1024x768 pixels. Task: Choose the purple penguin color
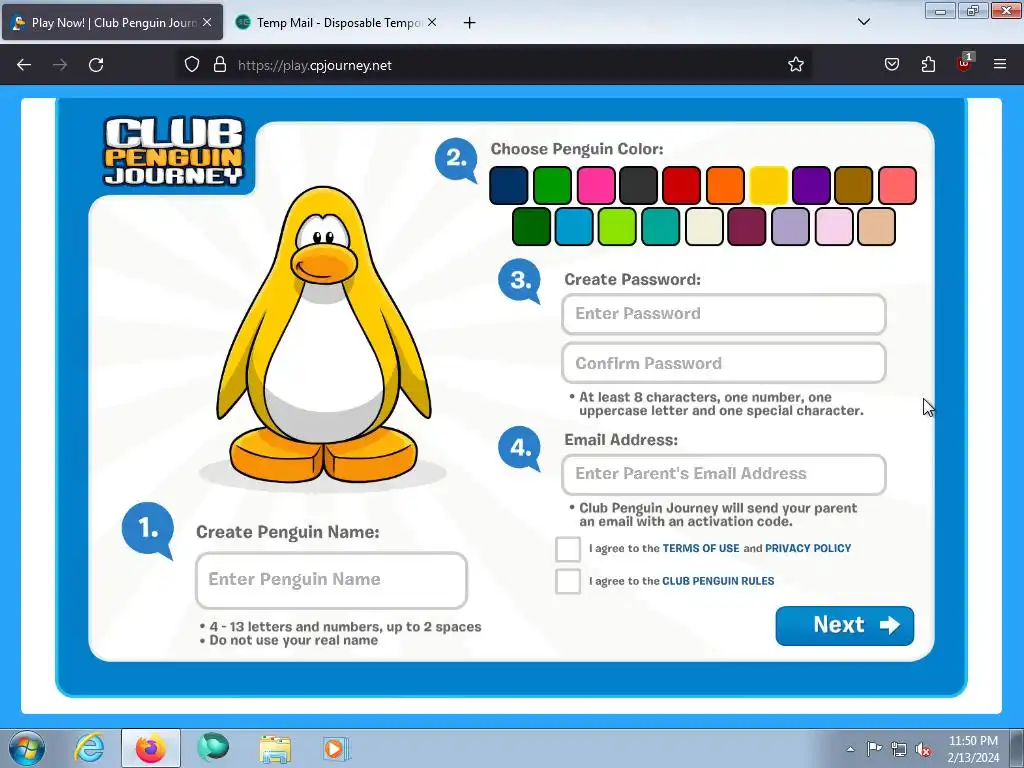click(x=811, y=185)
